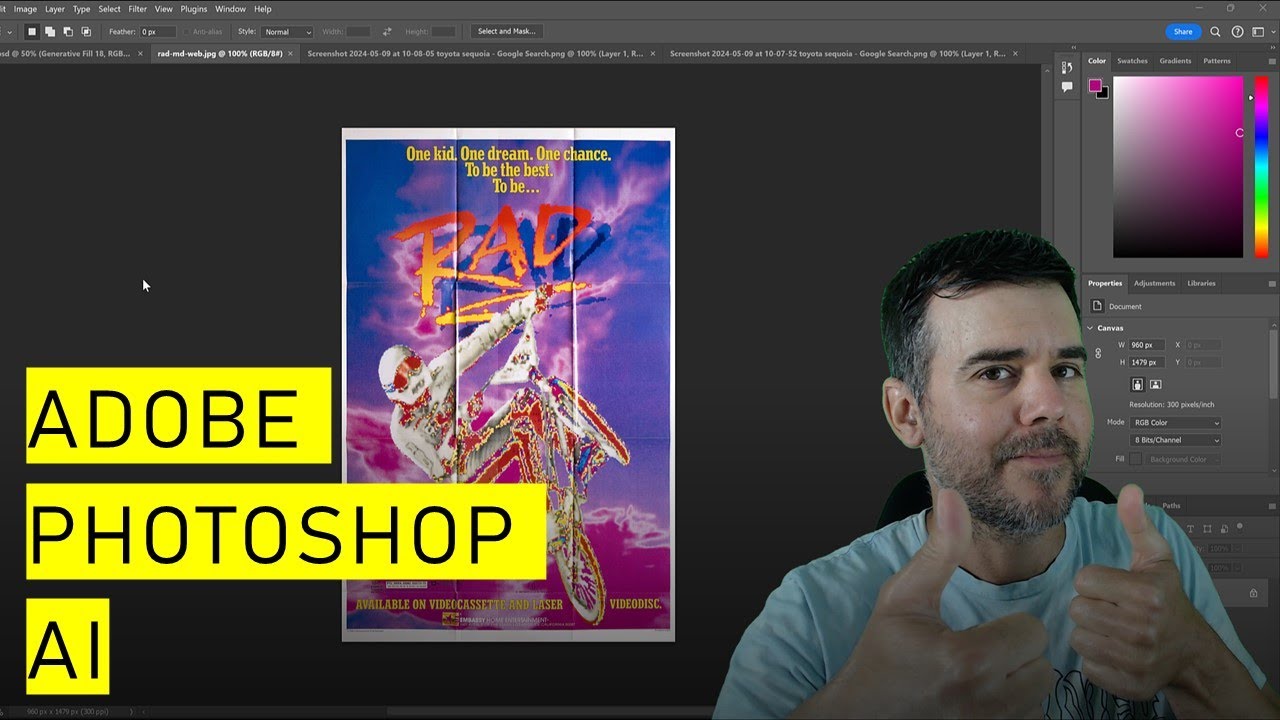Screen dimensions: 1280x720
Task: Open the Style dropdown set to Normal
Action: tap(288, 32)
